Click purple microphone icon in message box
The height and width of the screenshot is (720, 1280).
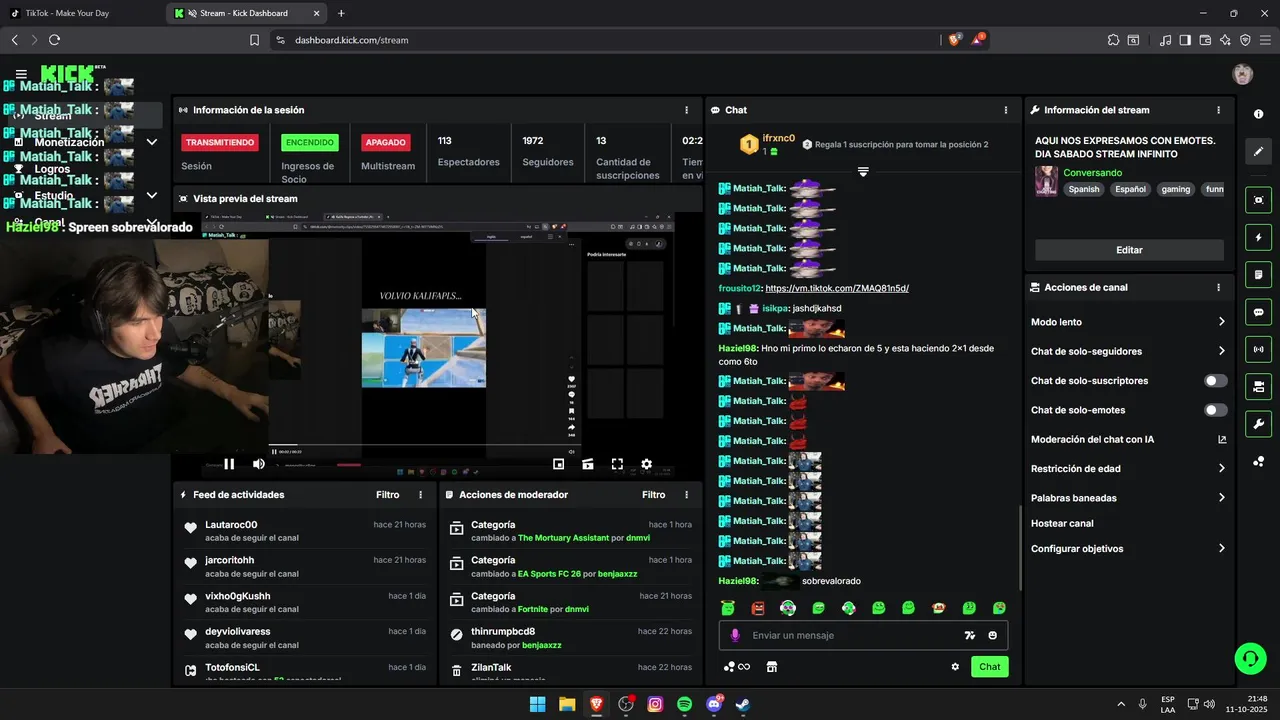click(x=735, y=635)
